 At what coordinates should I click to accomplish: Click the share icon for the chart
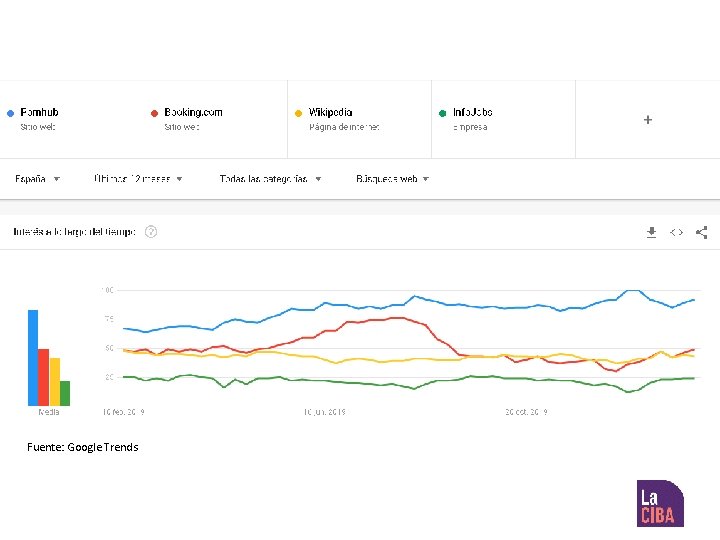(x=702, y=232)
